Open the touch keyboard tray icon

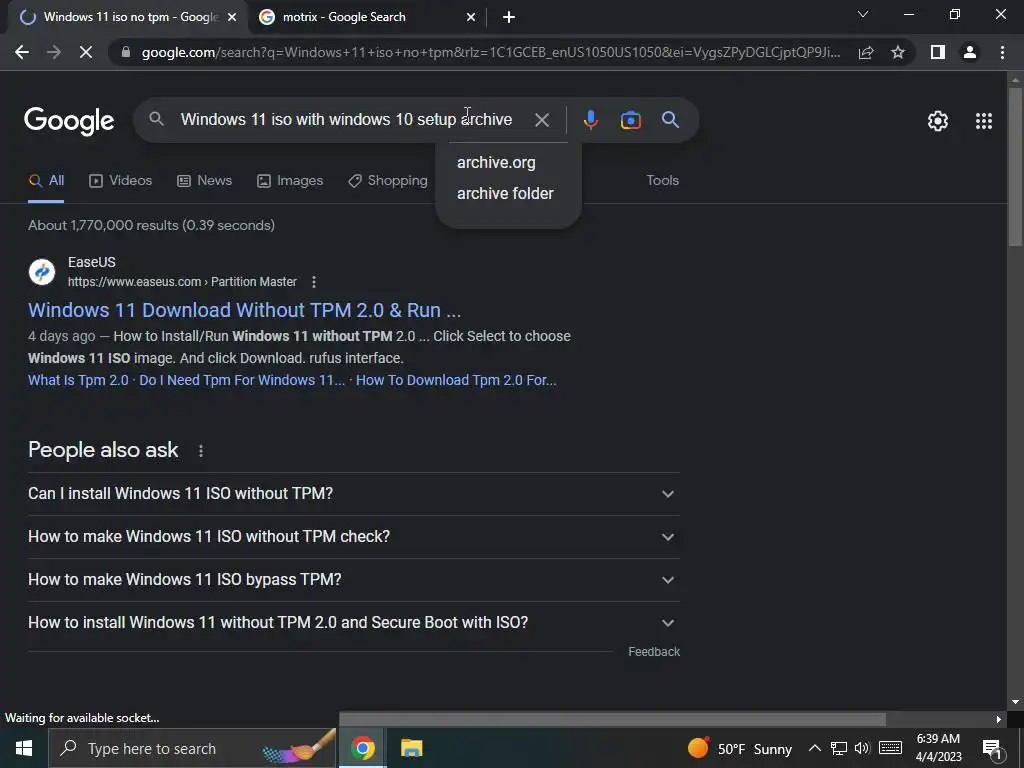(x=890, y=748)
